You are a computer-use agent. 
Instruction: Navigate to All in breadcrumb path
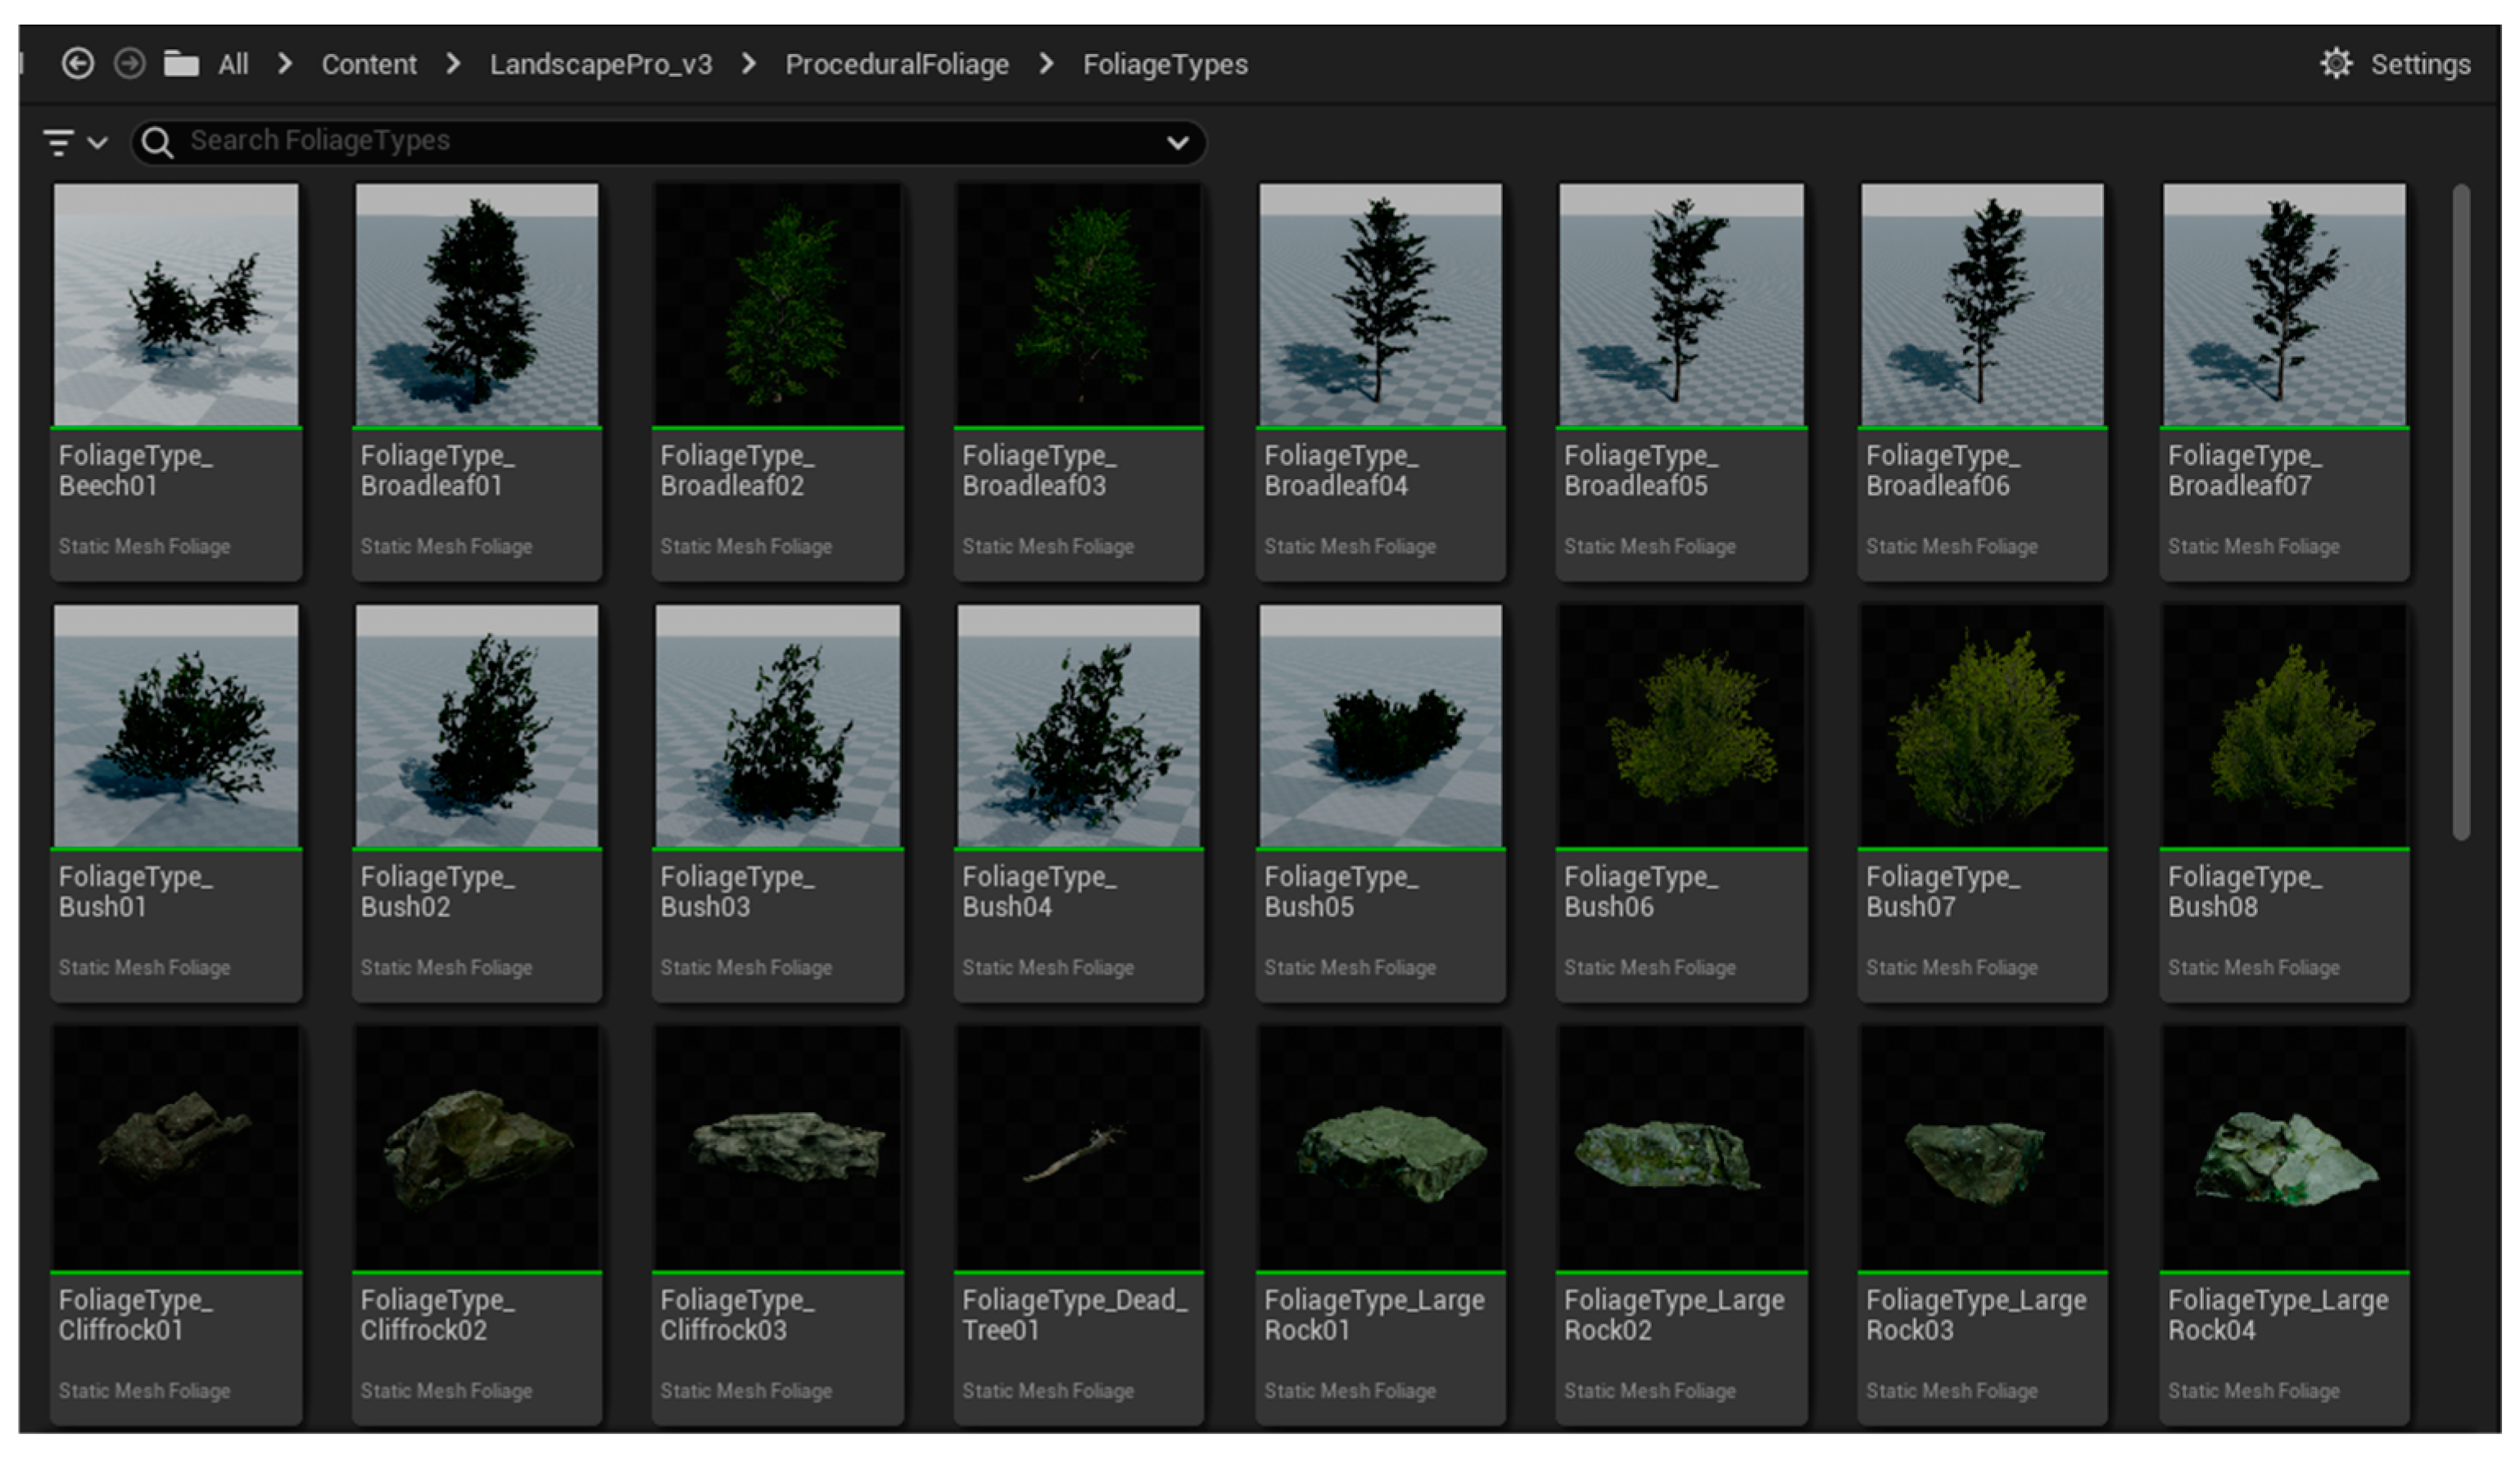tap(233, 64)
